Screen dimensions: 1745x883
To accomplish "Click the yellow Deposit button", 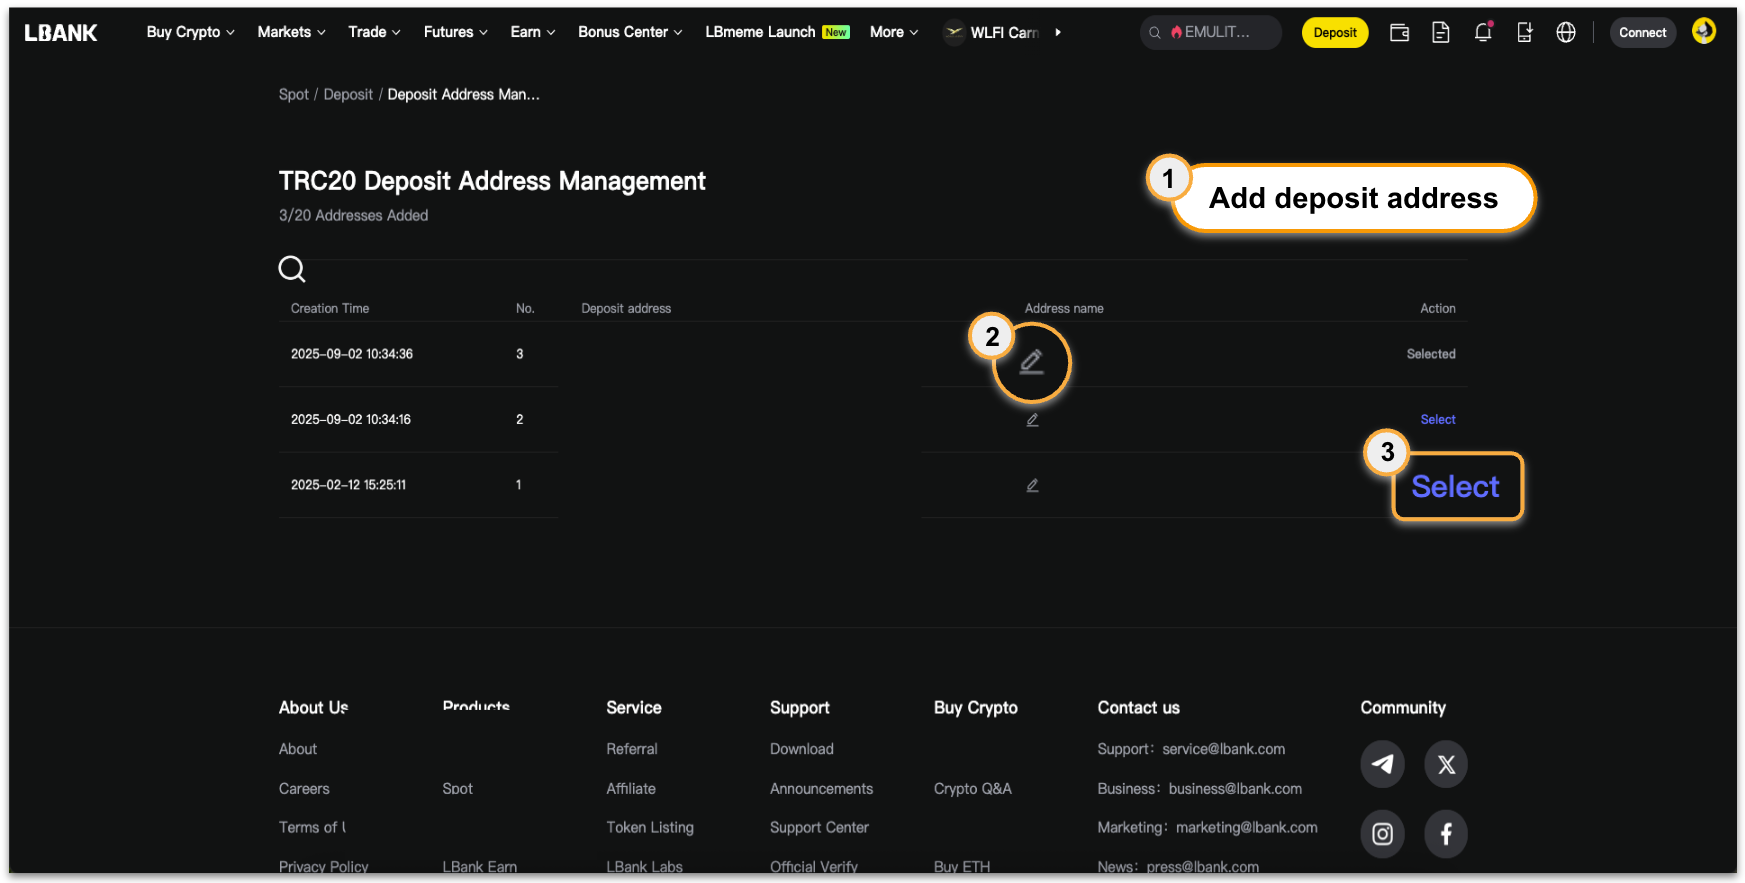I will tap(1335, 33).
